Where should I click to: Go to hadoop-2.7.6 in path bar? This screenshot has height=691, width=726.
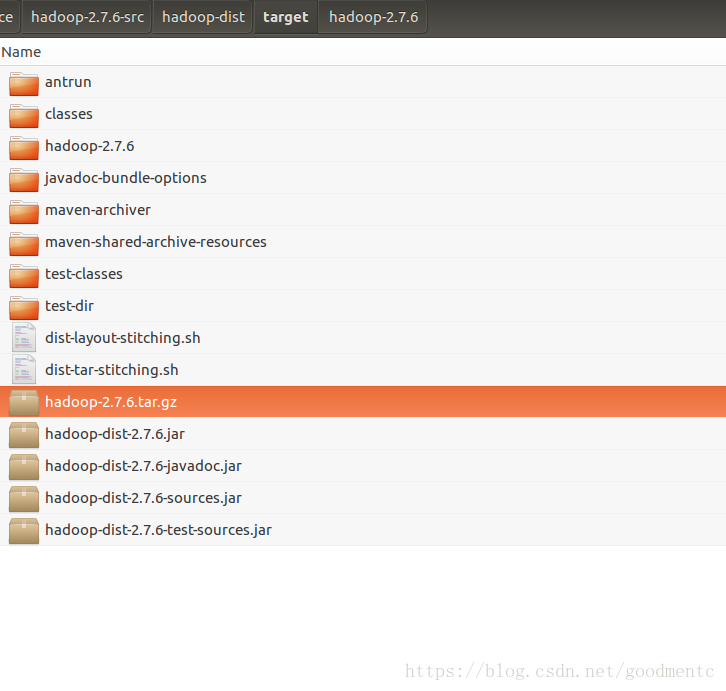point(373,17)
